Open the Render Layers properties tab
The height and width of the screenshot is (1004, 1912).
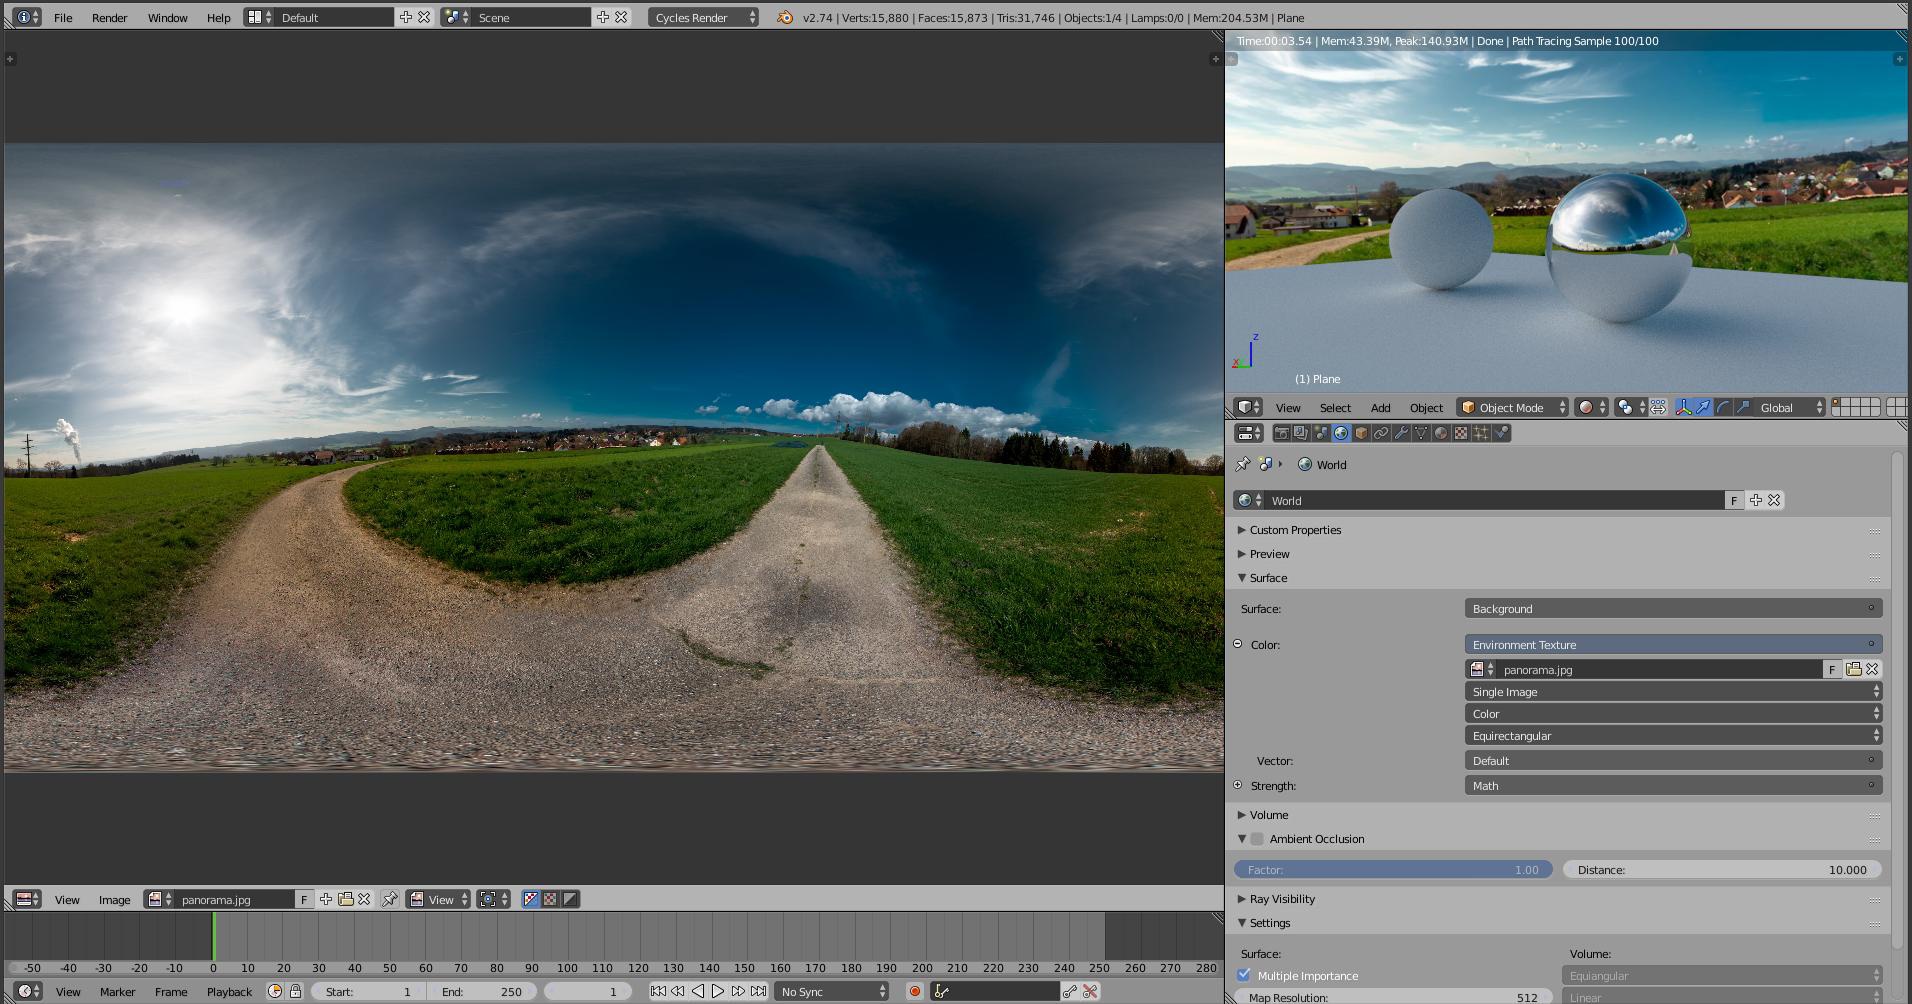[1301, 433]
